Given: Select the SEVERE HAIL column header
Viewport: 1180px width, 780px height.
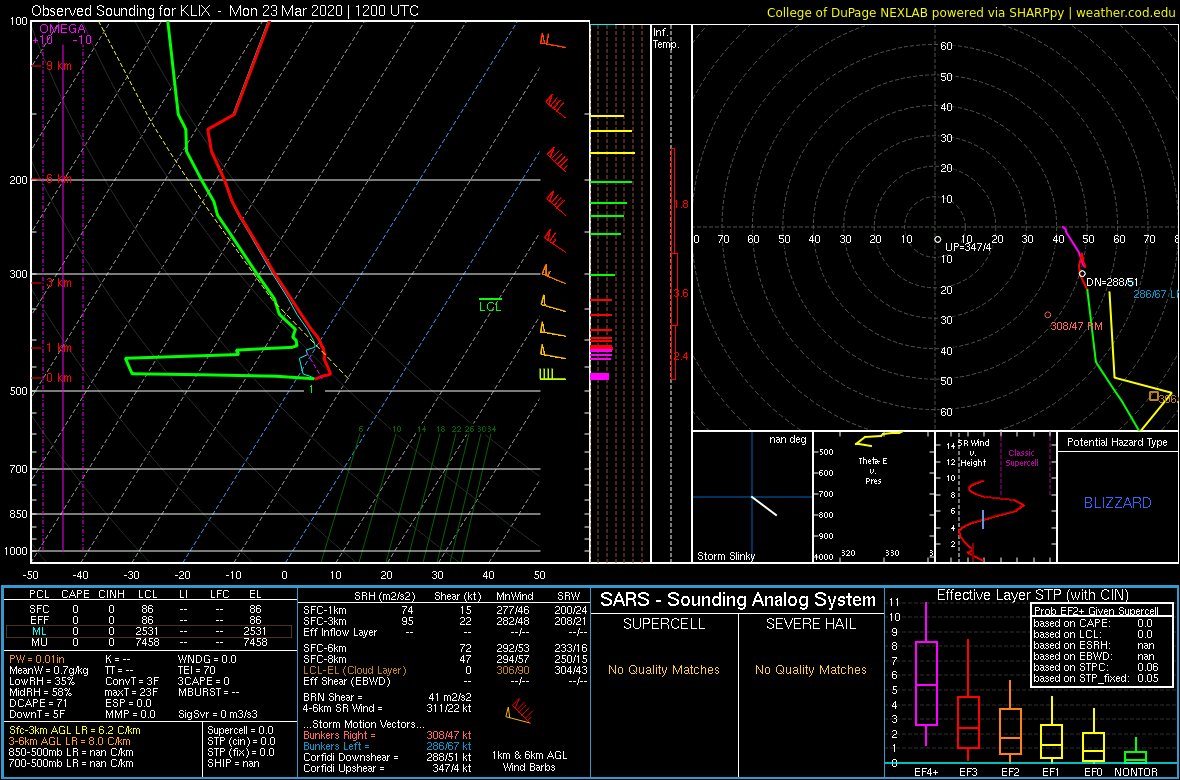Looking at the screenshot, I should click(x=810, y=625).
